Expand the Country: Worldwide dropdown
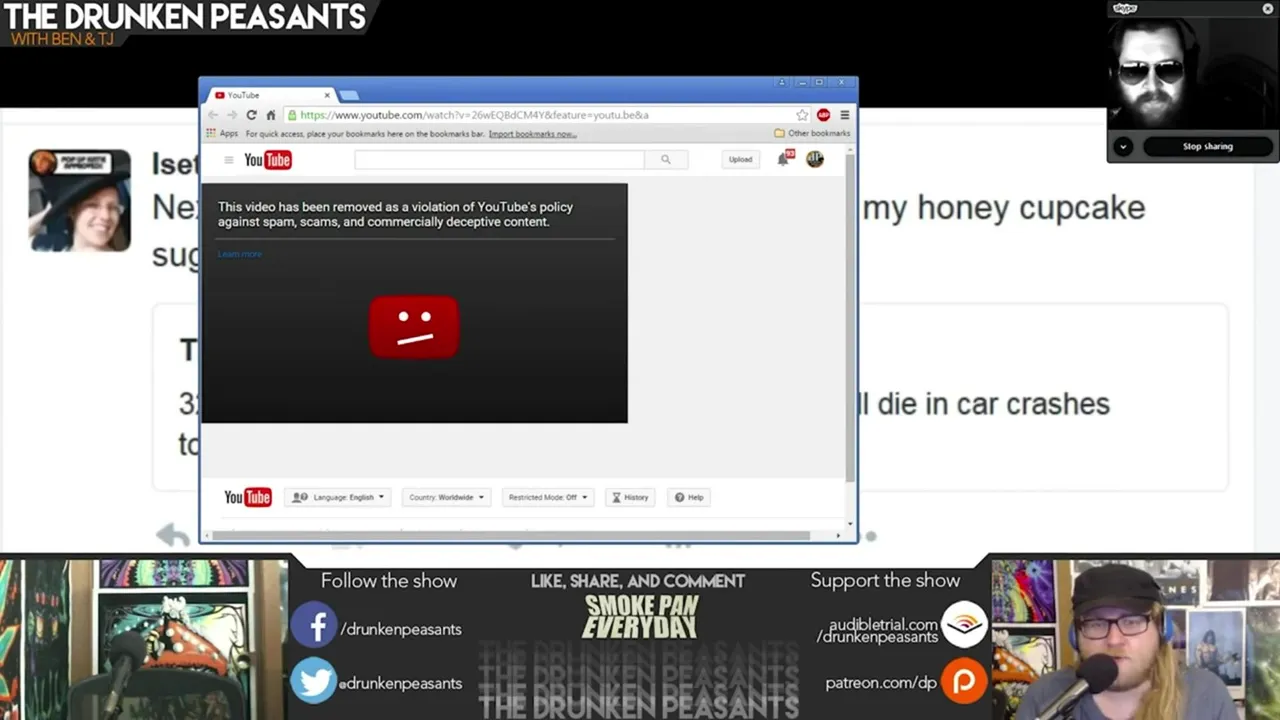This screenshot has height=720, width=1280. 446,497
